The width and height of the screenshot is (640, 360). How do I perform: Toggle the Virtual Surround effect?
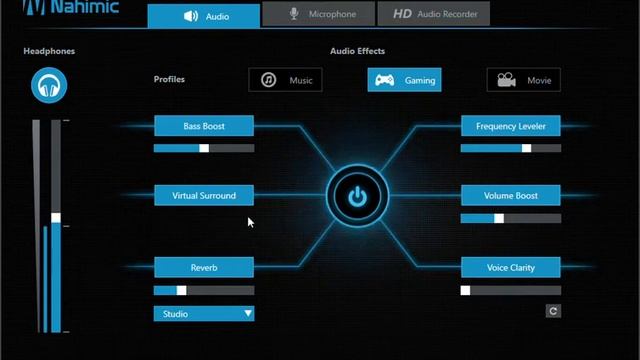pyautogui.click(x=204, y=195)
